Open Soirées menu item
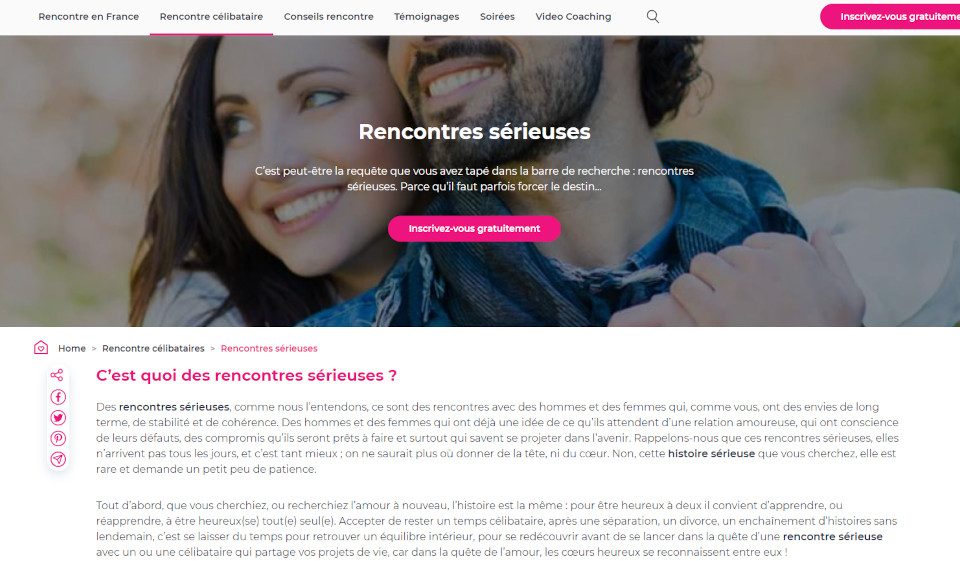Image resolution: width=960 pixels, height=561 pixels. point(497,17)
